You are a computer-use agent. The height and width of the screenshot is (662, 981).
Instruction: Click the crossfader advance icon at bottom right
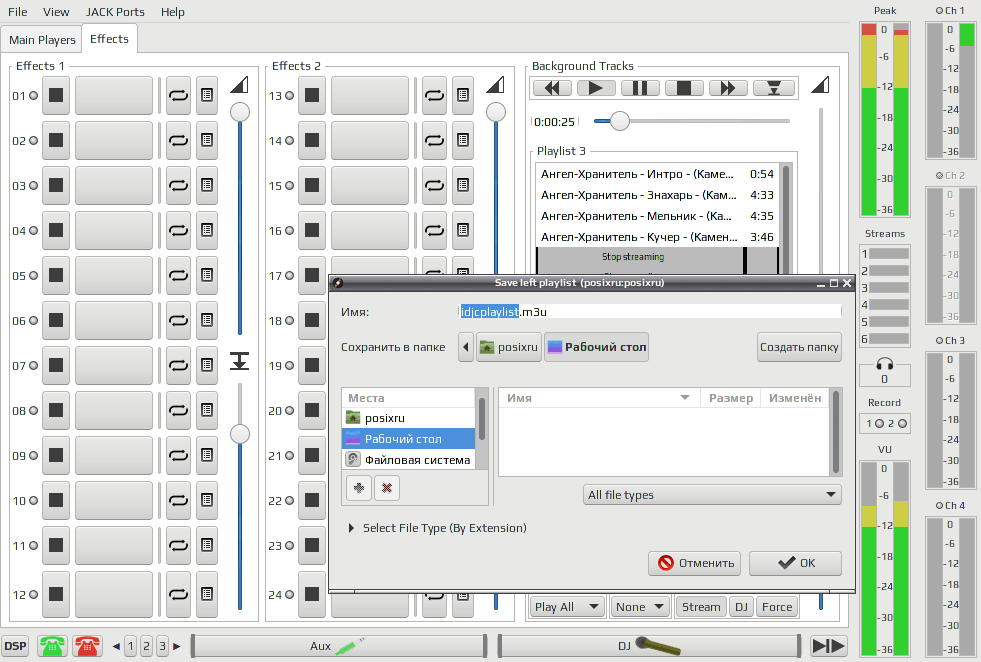click(x=828, y=646)
